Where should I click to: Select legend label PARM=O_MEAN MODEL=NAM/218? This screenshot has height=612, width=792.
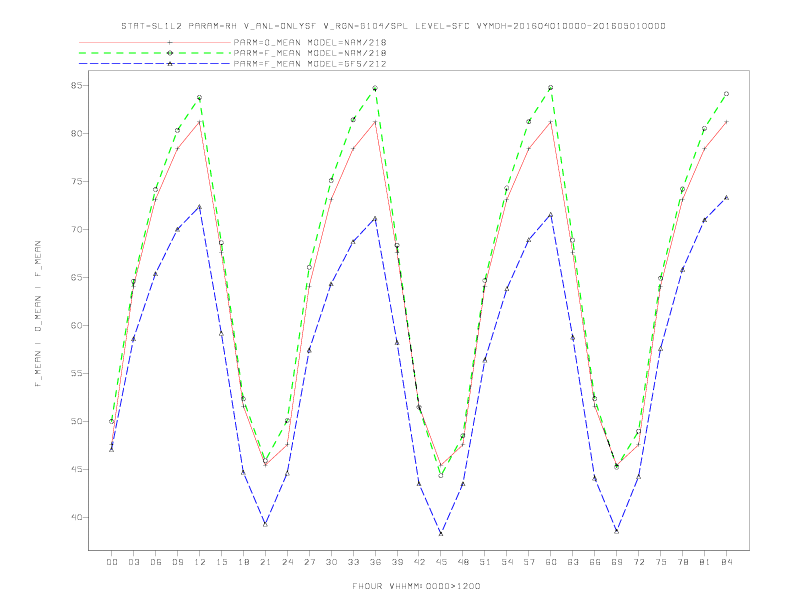click(x=310, y=42)
